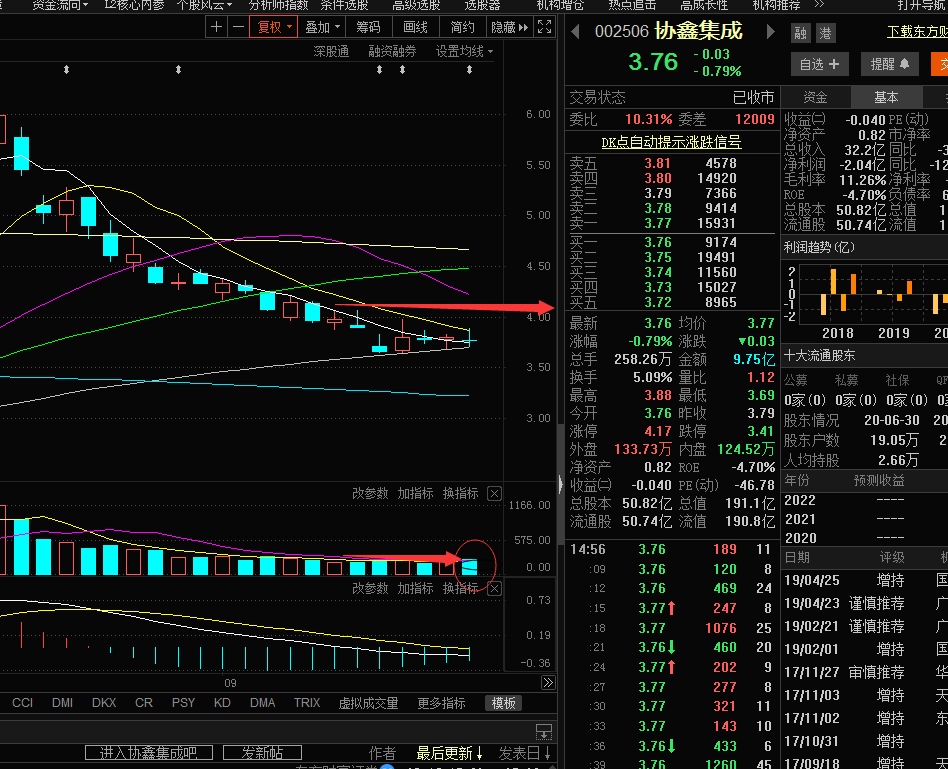The image size is (948, 769).
Task: Click the panel splitter collapse handle
Action: 560,484
